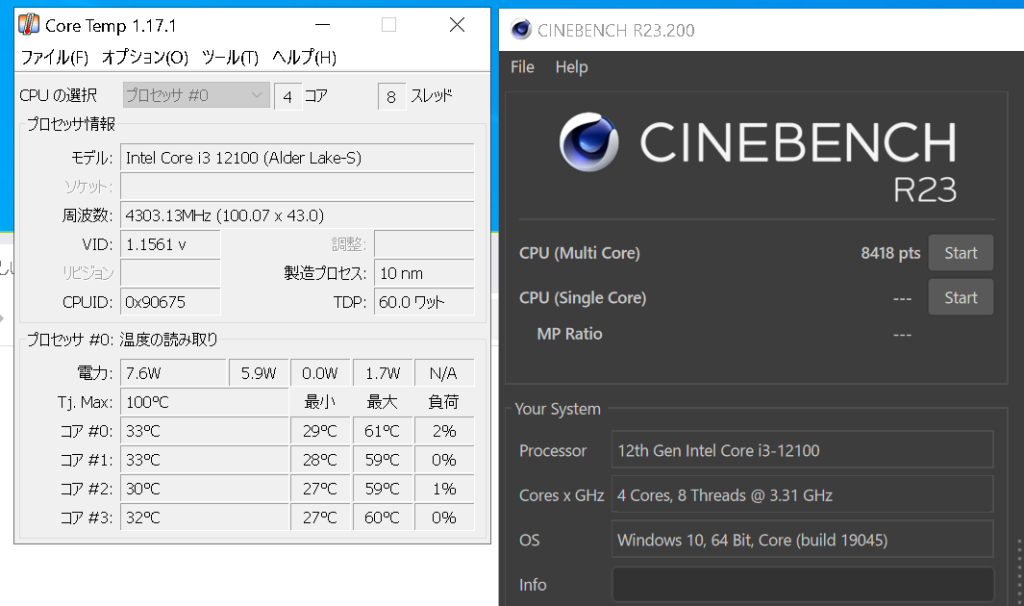The height and width of the screenshot is (606, 1024).
Task: Click the VID value 1.1561 v
Action: point(170,244)
